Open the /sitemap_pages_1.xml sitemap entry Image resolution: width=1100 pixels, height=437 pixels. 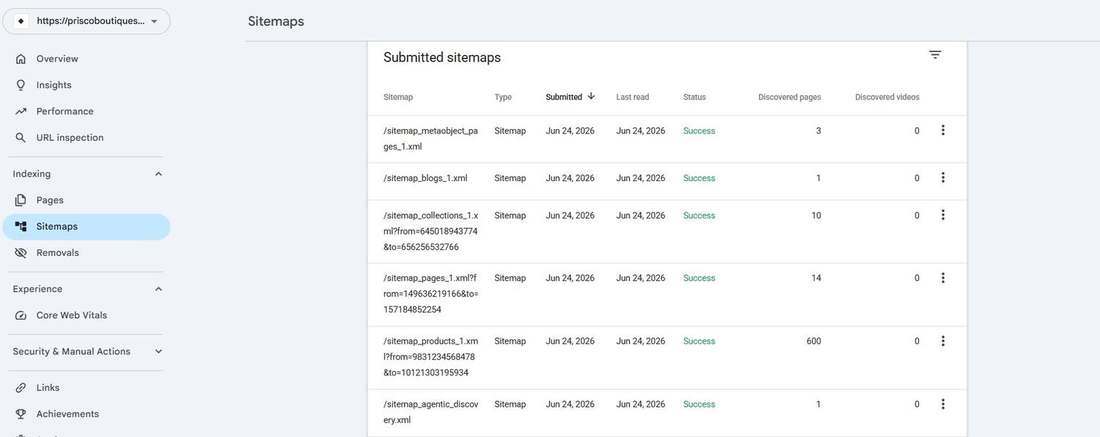pos(430,294)
